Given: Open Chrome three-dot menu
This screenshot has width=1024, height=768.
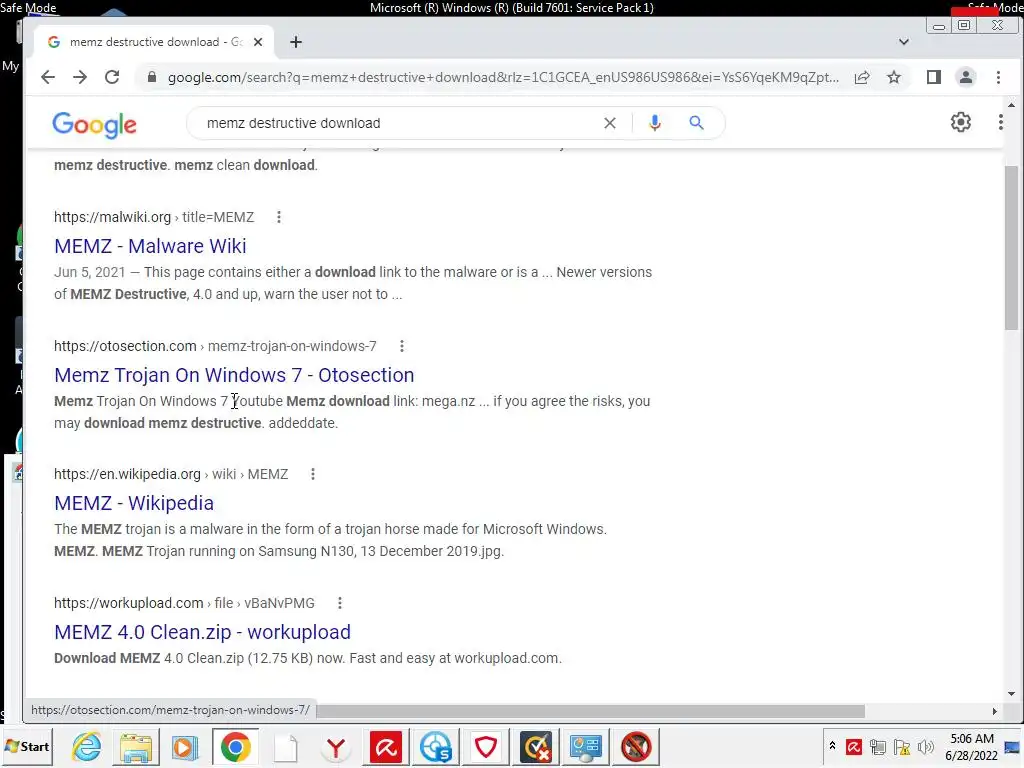Looking at the screenshot, I should pyautogui.click(x=999, y=78).
